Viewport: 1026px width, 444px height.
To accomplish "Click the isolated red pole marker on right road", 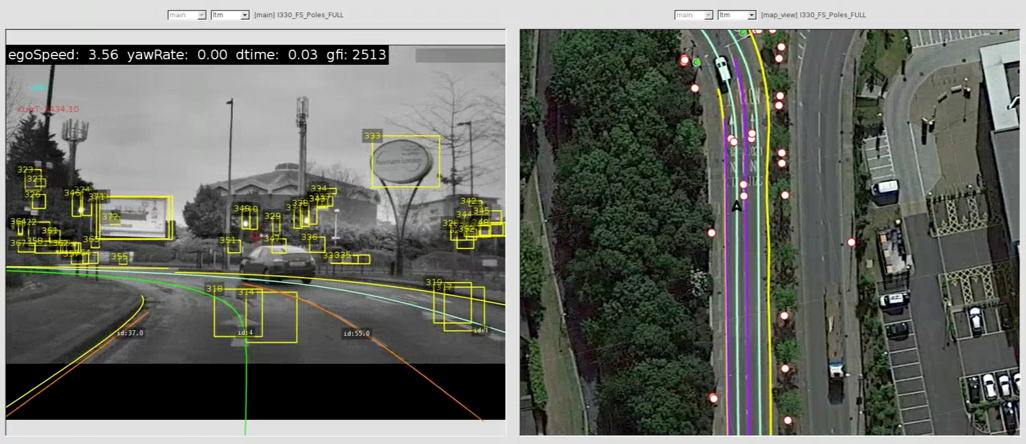I will [852, 242].
